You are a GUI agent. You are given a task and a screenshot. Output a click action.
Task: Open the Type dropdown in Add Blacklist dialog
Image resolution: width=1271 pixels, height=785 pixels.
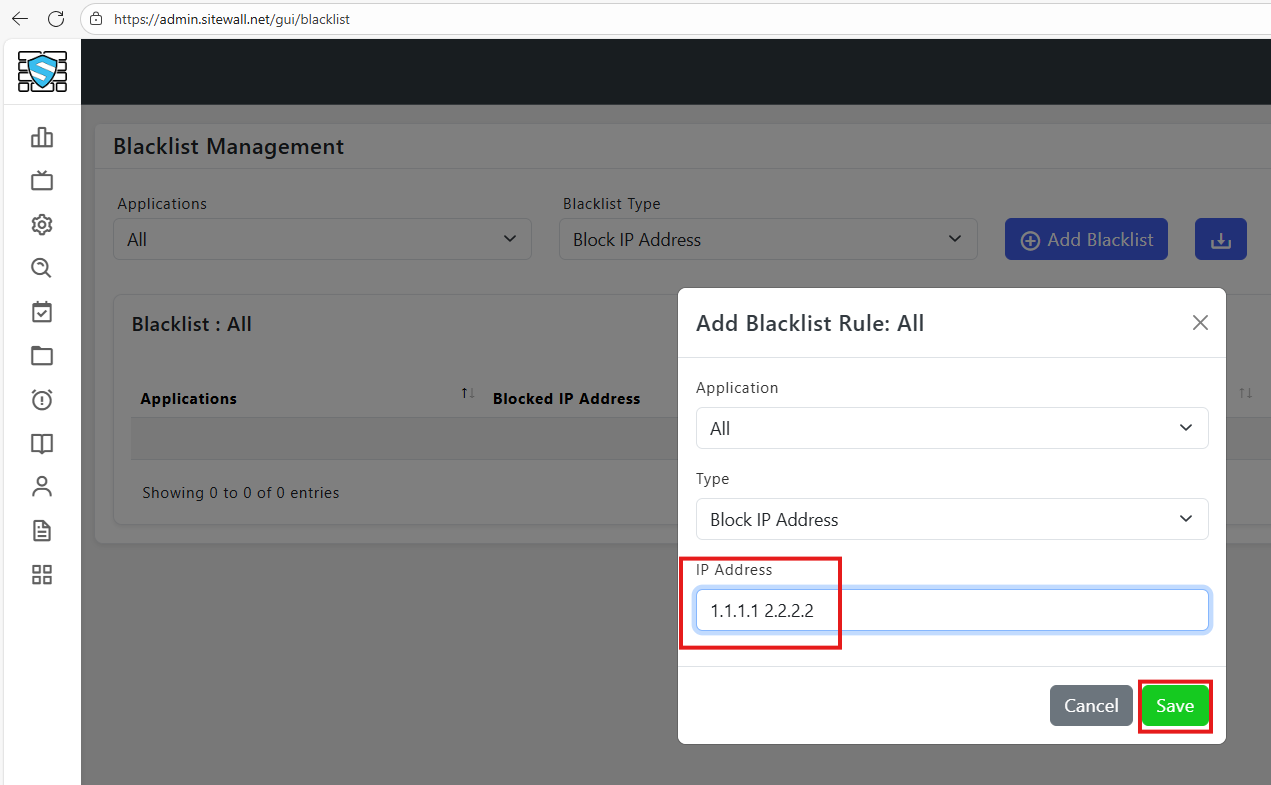(x=951, y=519)
